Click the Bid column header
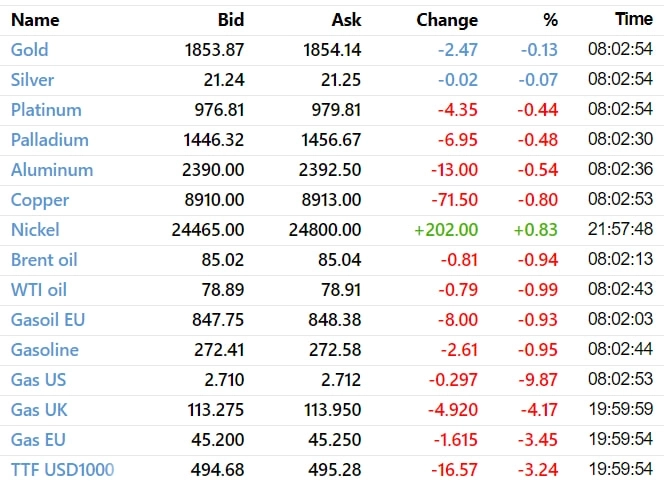664x492 pixels. [230, 20]
